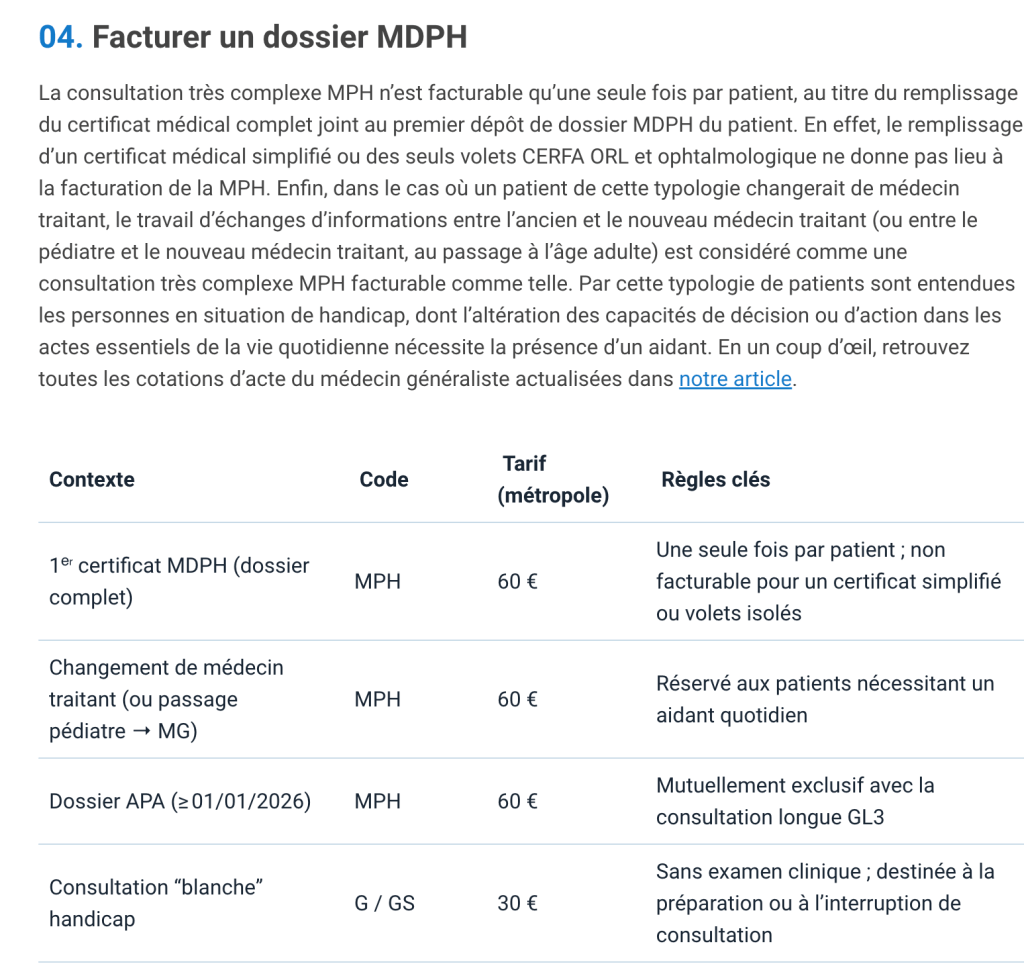Select the "Contexte" column header

click(x=92, y=479)
